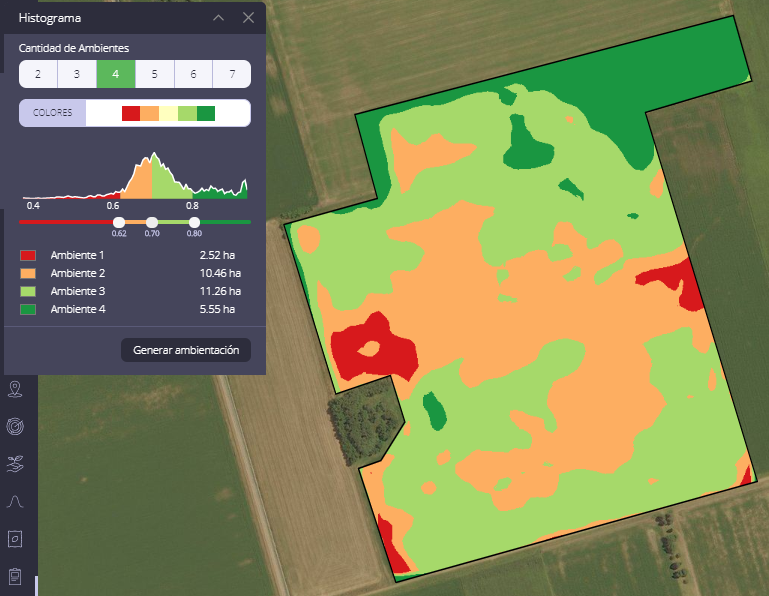Open the field boundary map tool
The image size is (769, 596).
point(15,539)
